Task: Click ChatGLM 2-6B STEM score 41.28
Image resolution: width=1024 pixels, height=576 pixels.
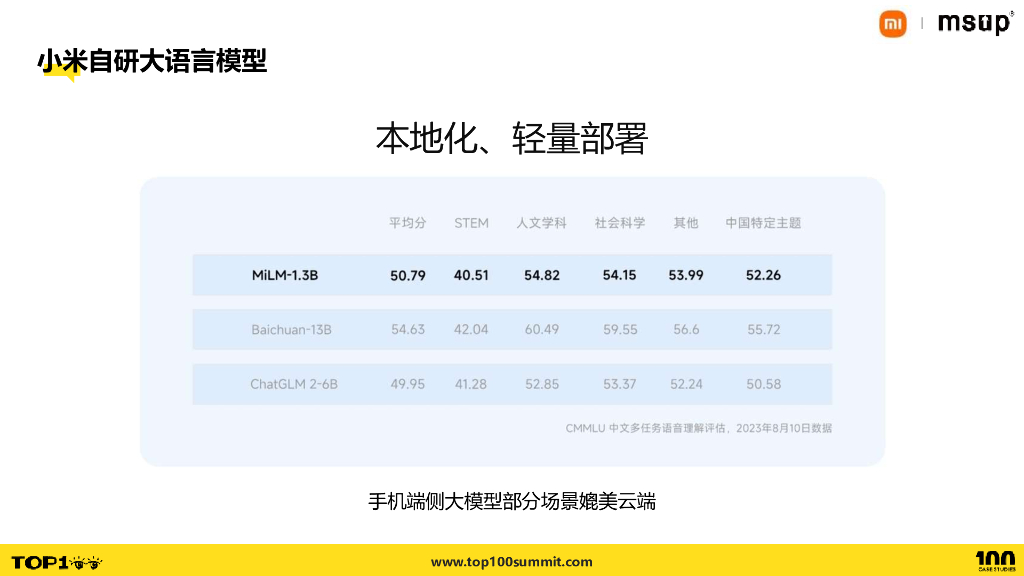Action: tap(471, 385)
